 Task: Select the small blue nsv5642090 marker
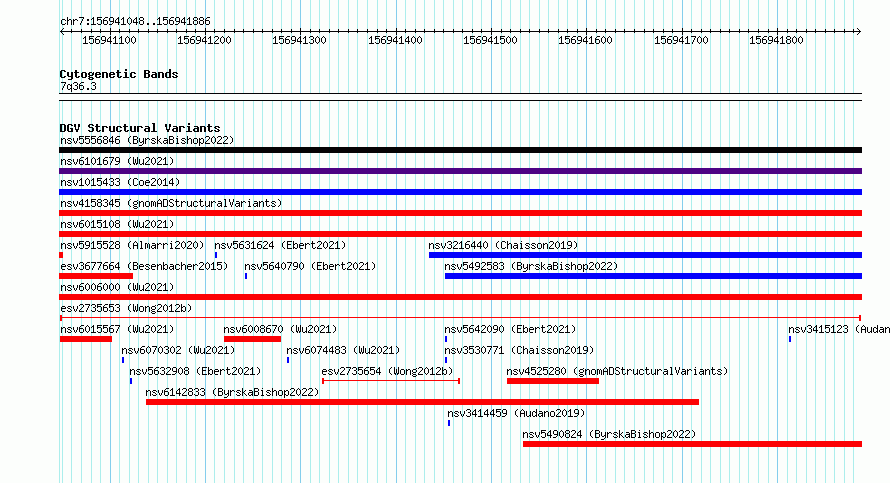coord(446,339)
